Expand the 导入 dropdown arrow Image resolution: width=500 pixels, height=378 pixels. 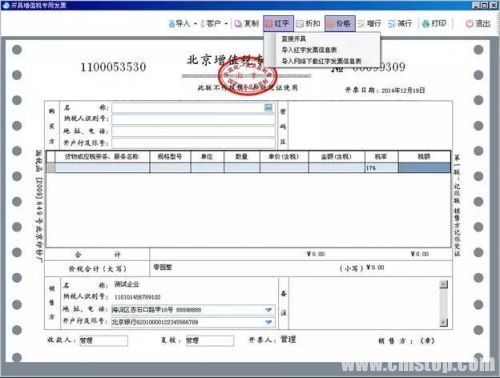coord(195,24)
